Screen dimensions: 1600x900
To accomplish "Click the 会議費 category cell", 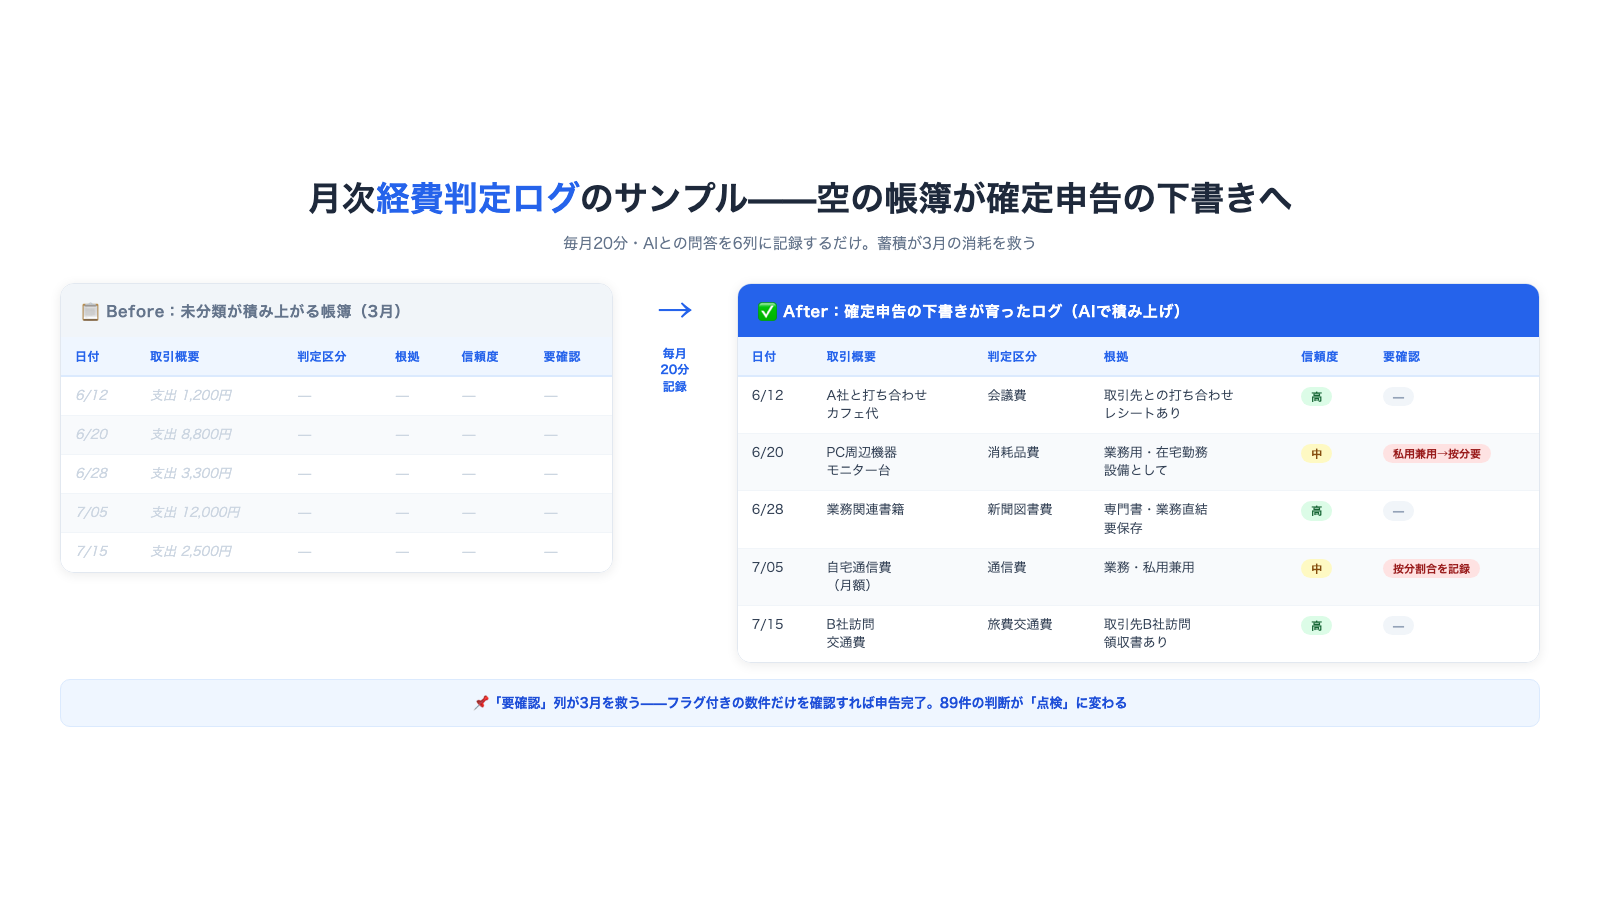I will [x=1007, y=396].
